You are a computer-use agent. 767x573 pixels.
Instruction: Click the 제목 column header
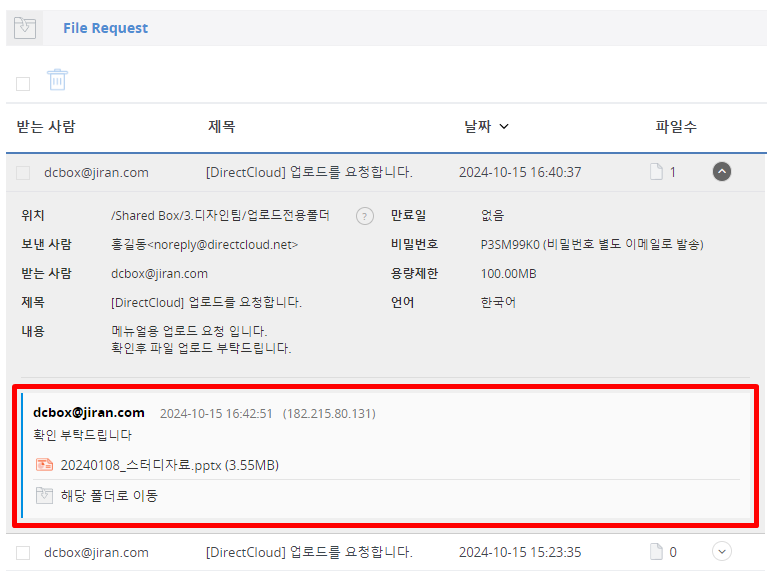(221, 127)
